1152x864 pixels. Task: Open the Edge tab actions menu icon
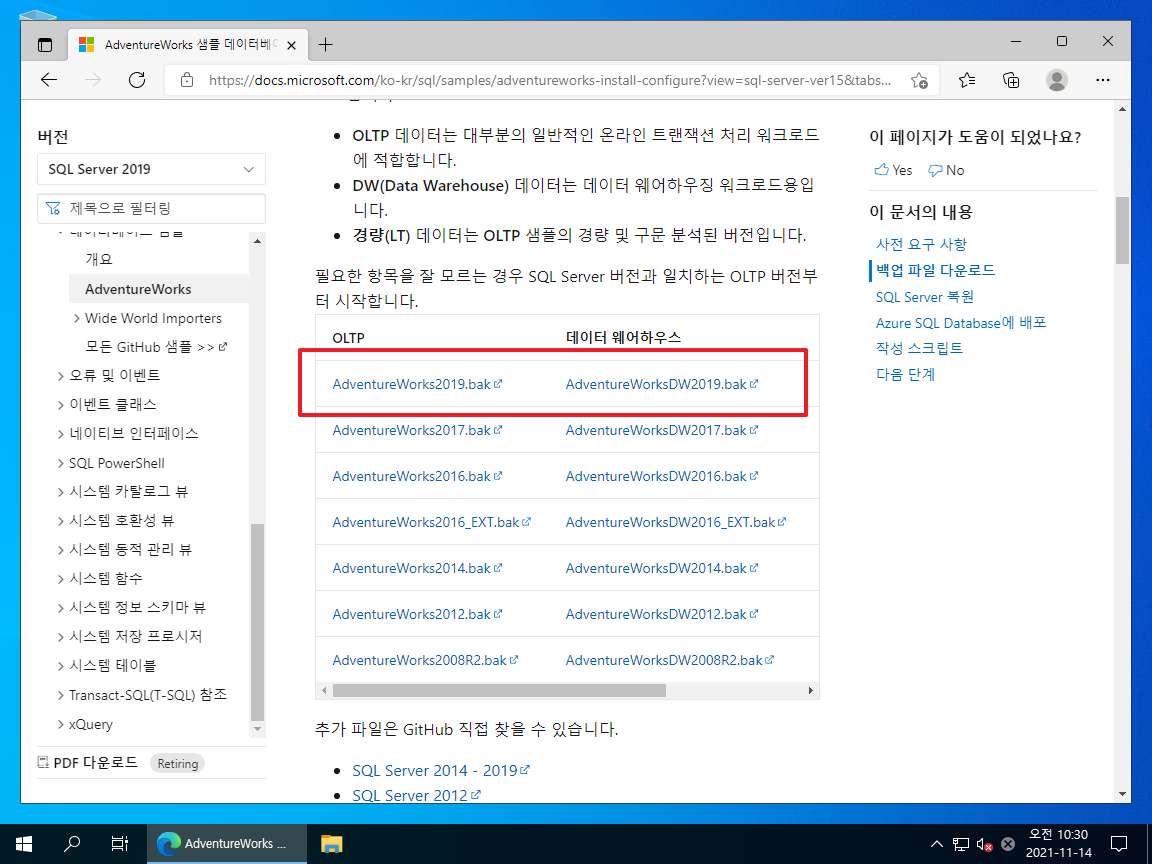(x=45, y=45)
